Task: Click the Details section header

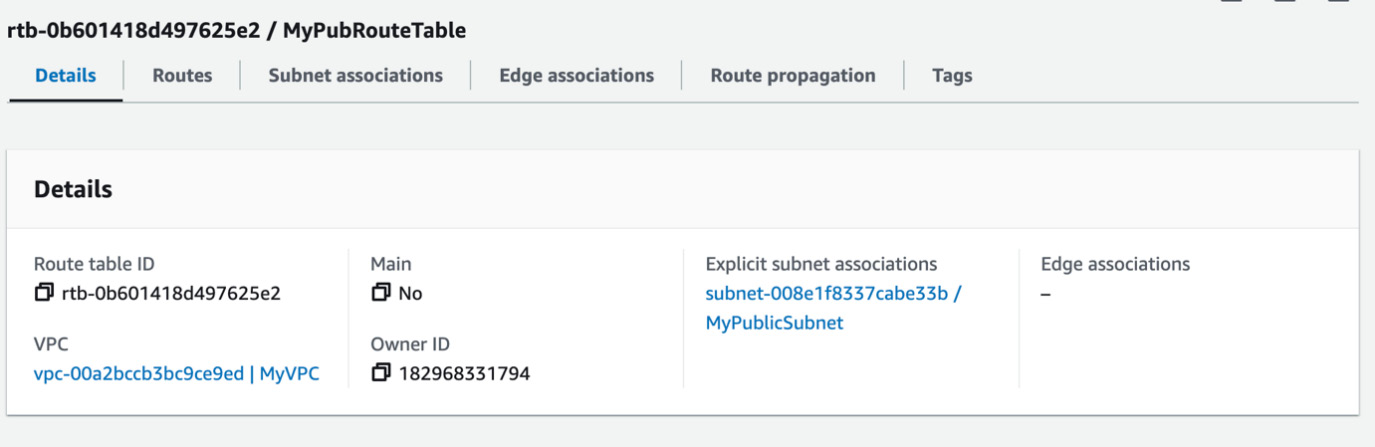Action: [x=73, y=189]
